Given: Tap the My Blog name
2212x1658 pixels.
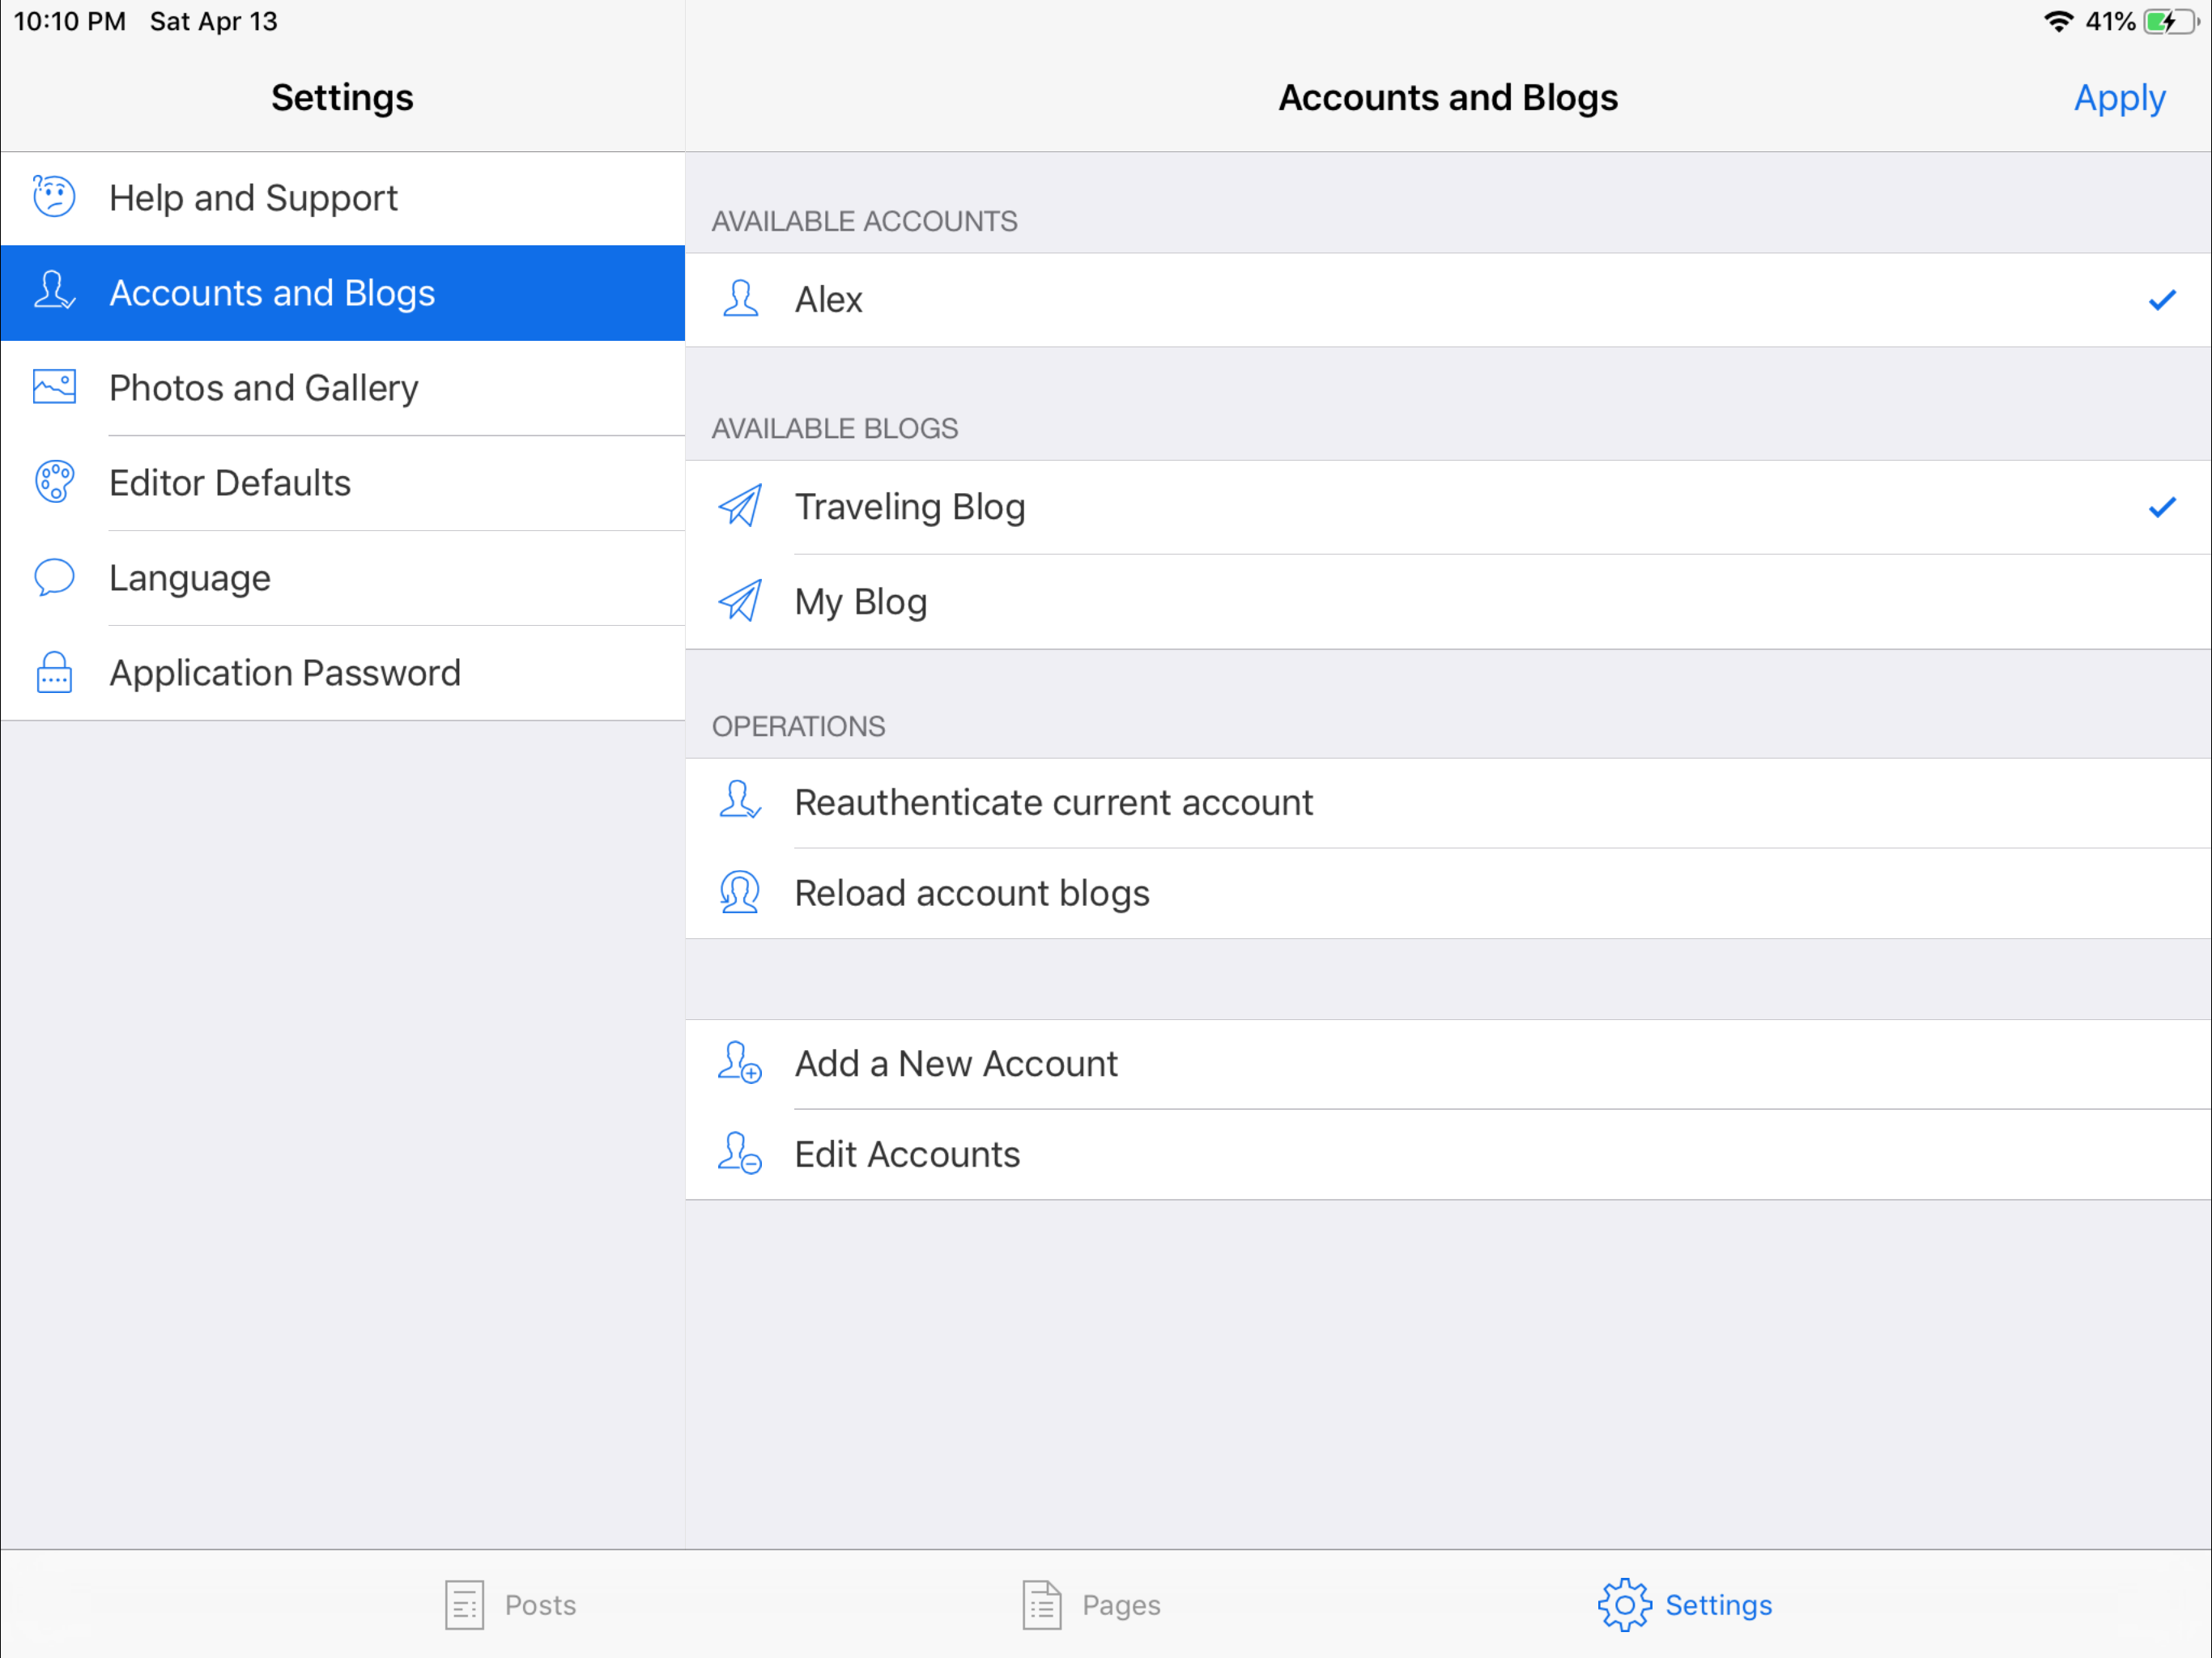Looking at the screenshot, I should [x=861, y=602].
